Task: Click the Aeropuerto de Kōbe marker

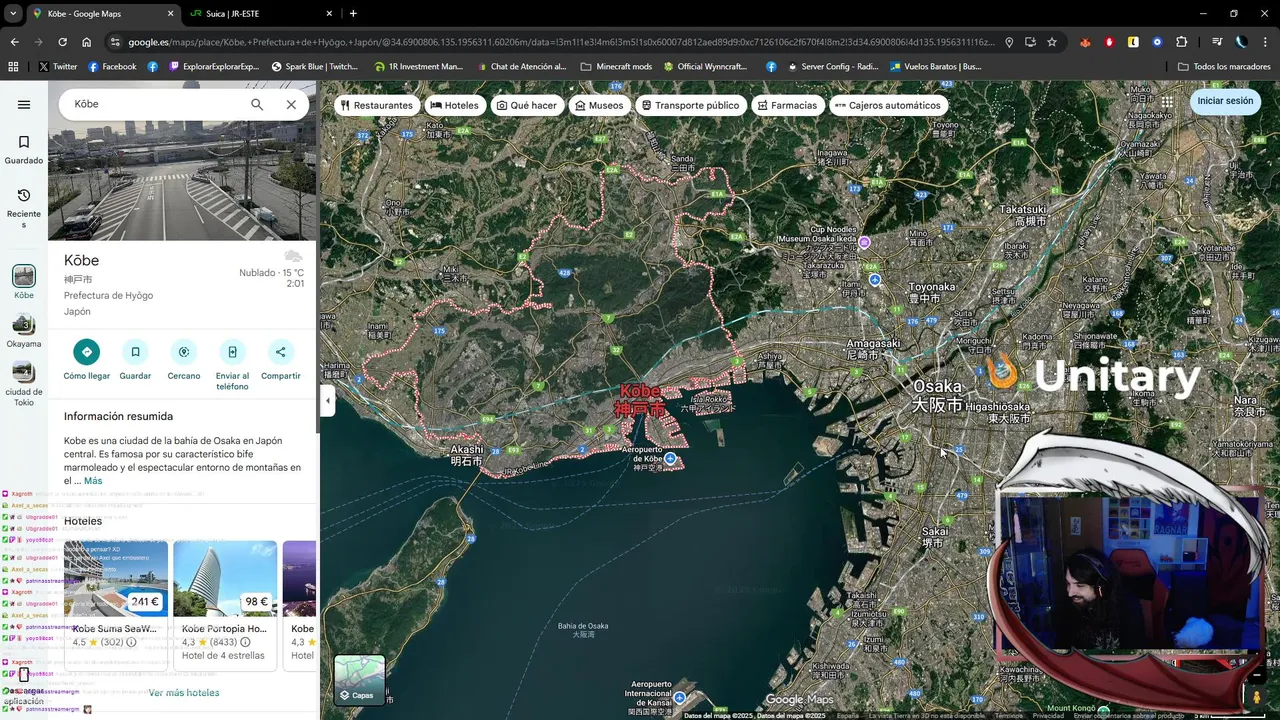Action: (x=671, y=459)
